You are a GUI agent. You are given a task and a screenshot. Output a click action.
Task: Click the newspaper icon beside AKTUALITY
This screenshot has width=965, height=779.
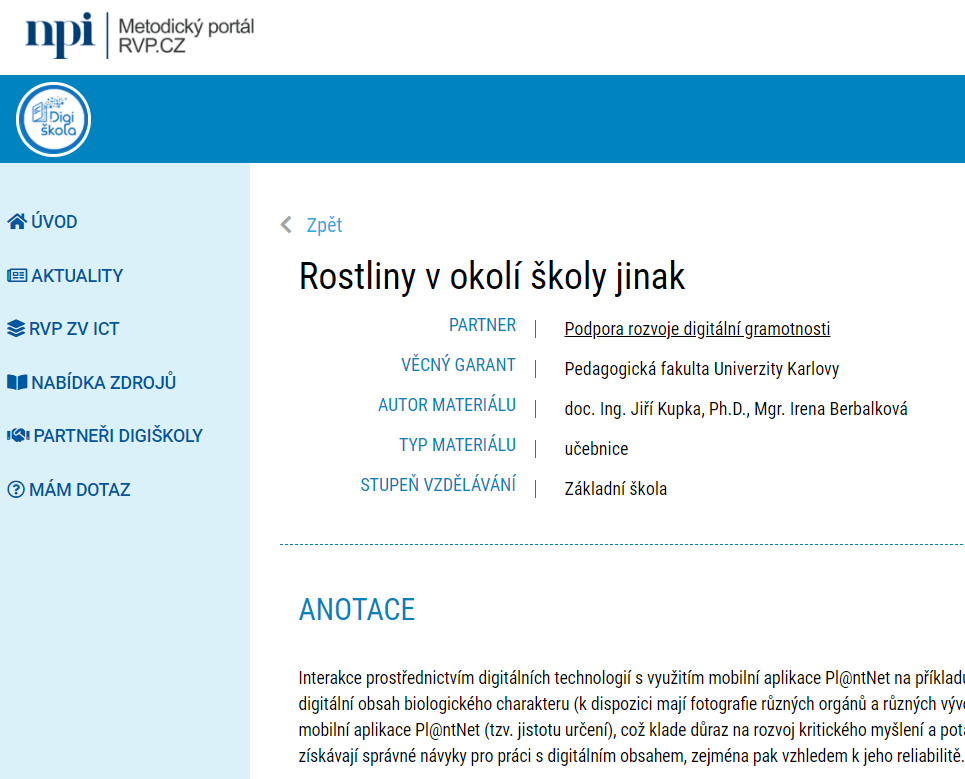coord(16,276)
